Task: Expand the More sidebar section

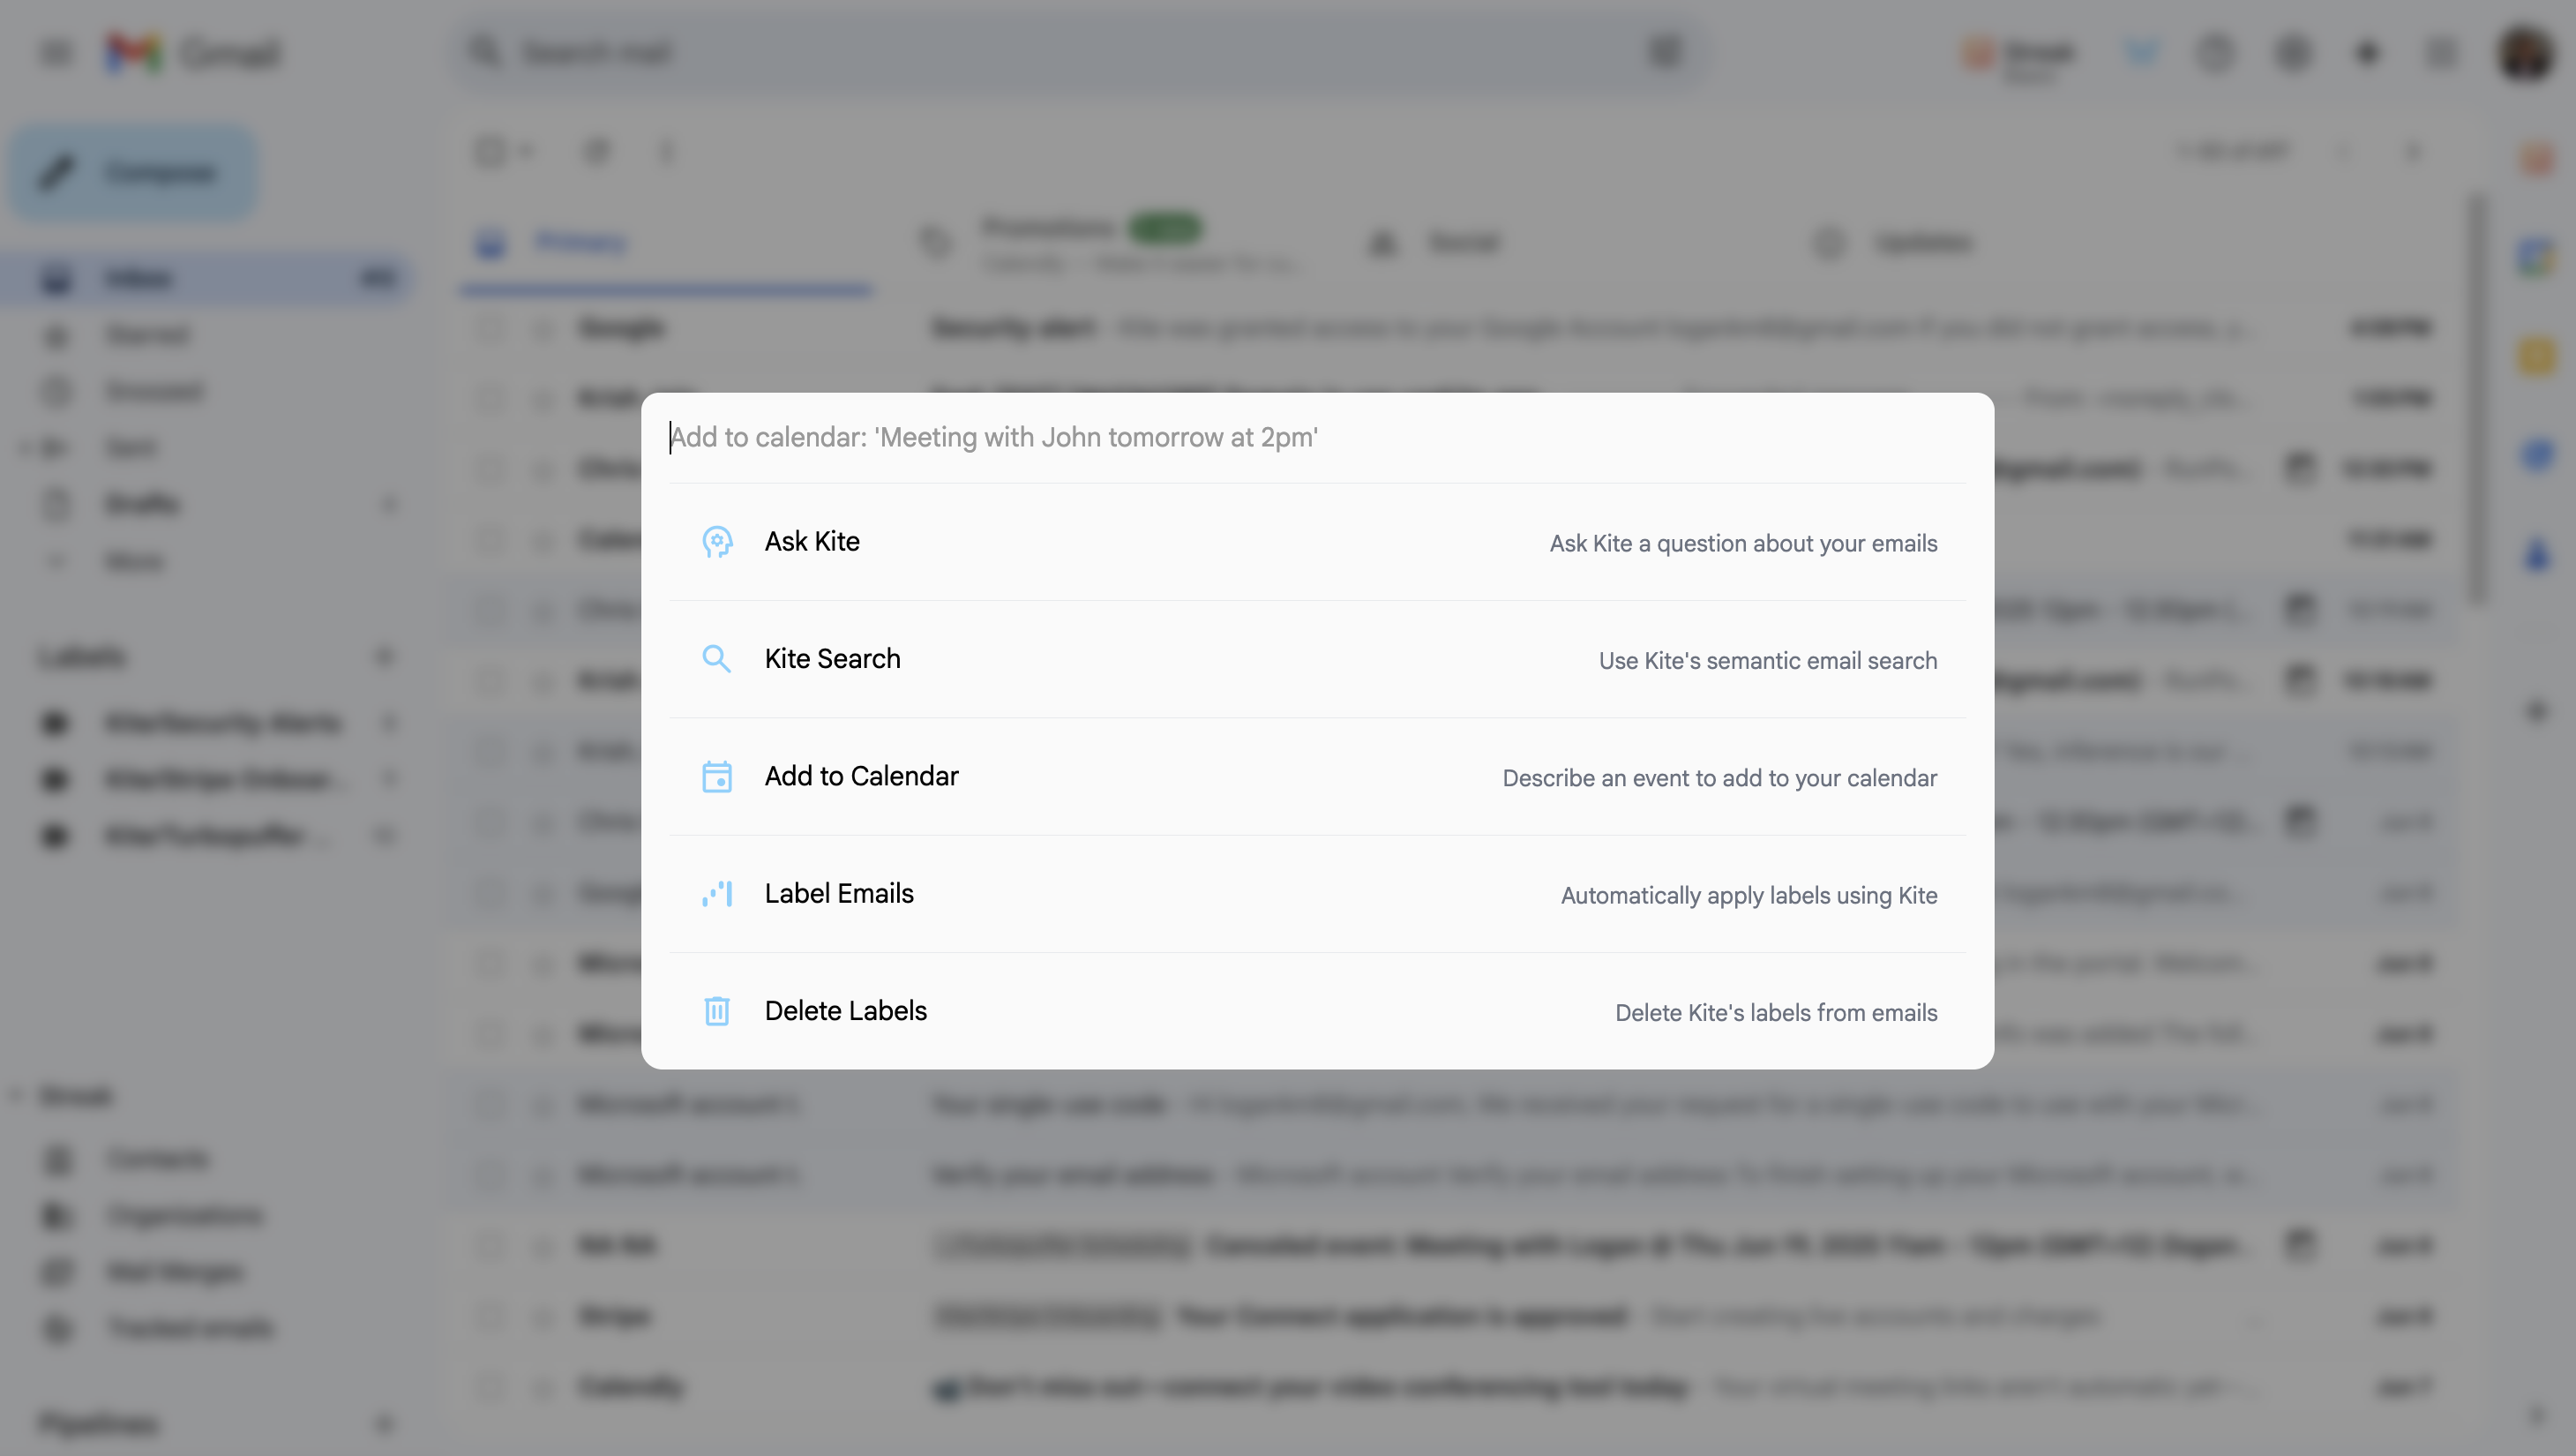Action: click(x=205, y=561)
